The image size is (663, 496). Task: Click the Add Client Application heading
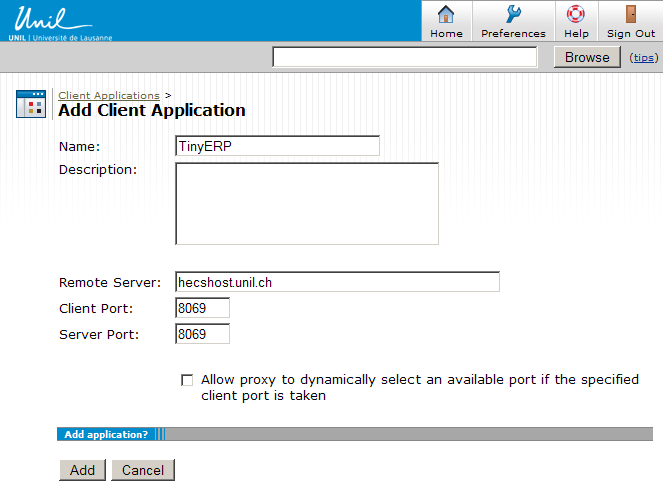pyautogui.click(x=152, y=111)
